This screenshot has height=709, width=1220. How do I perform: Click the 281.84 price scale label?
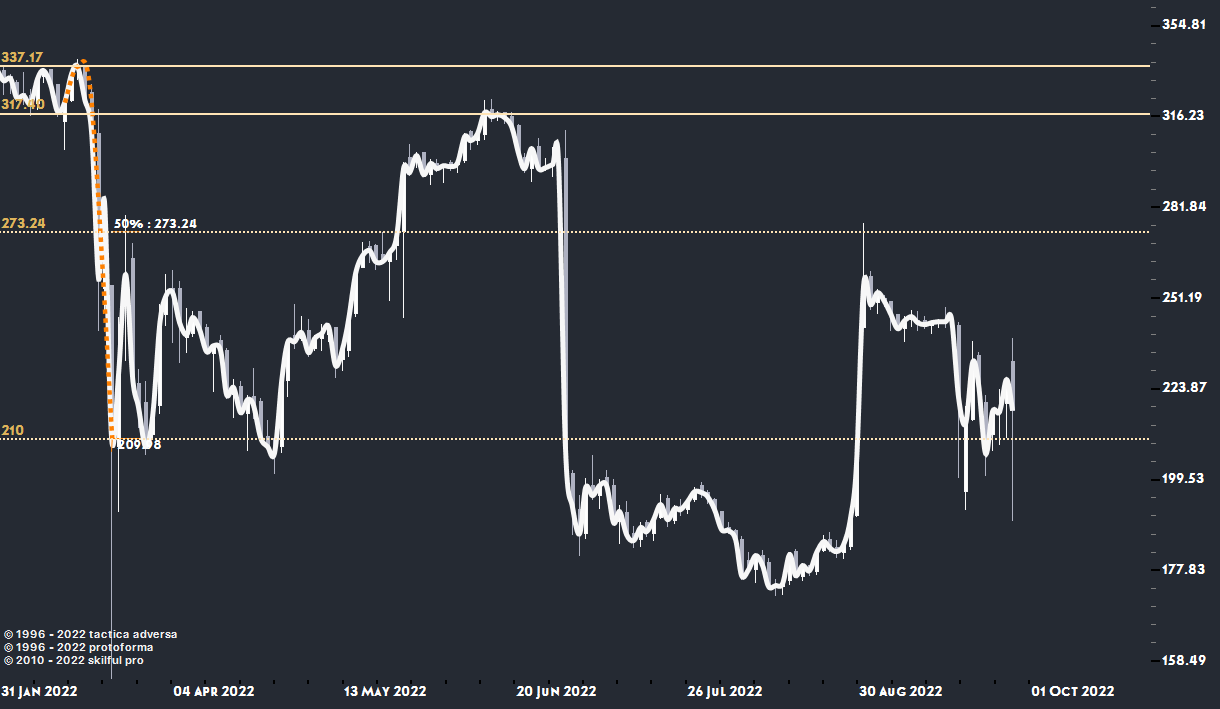pyautogui.click(x=1183, y=206)
